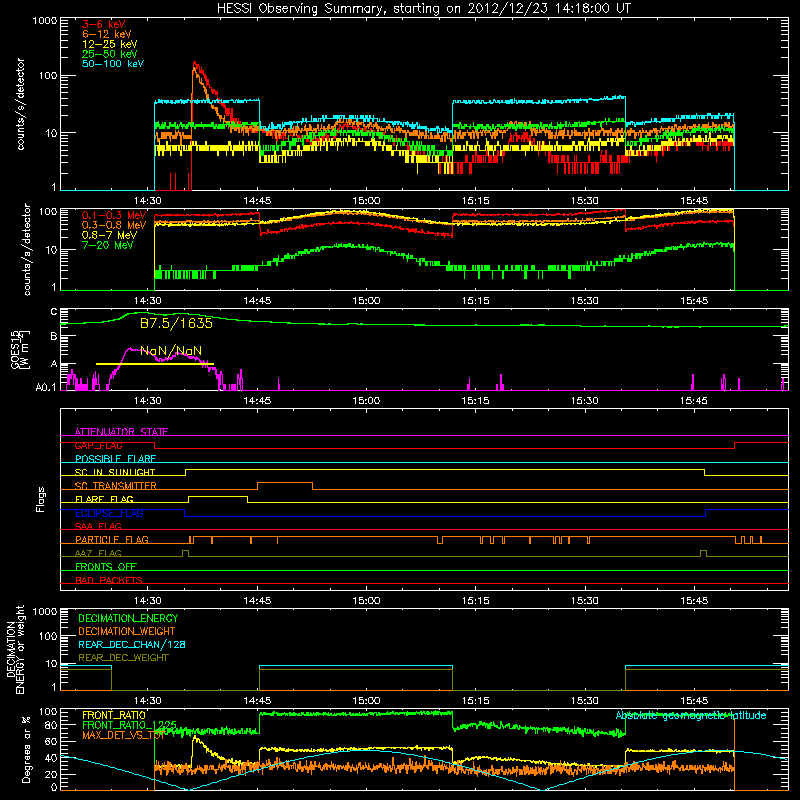This screenshot has width=800, height=800.
Task: Click the raised SC_TRANSMITTER step segment
Action: click(x=285, y=483)
